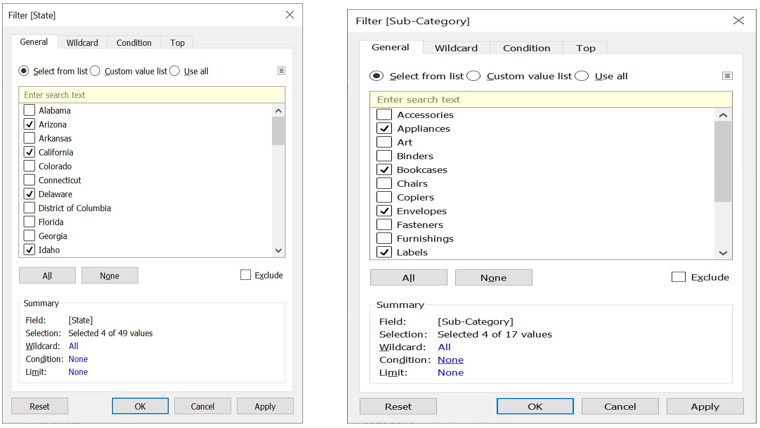This screenshot has width=760, height=428.
Task: Click None button in State filter
Action: coord(110,275)
